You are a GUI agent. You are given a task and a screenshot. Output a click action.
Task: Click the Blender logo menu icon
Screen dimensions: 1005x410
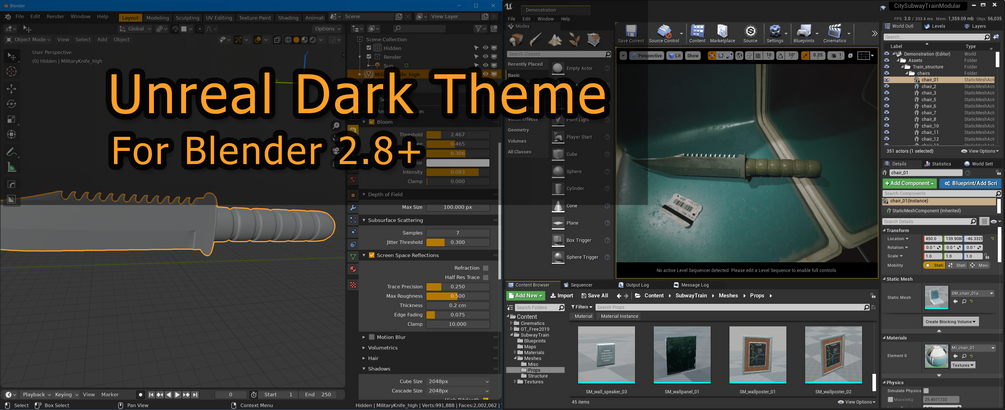6,15
